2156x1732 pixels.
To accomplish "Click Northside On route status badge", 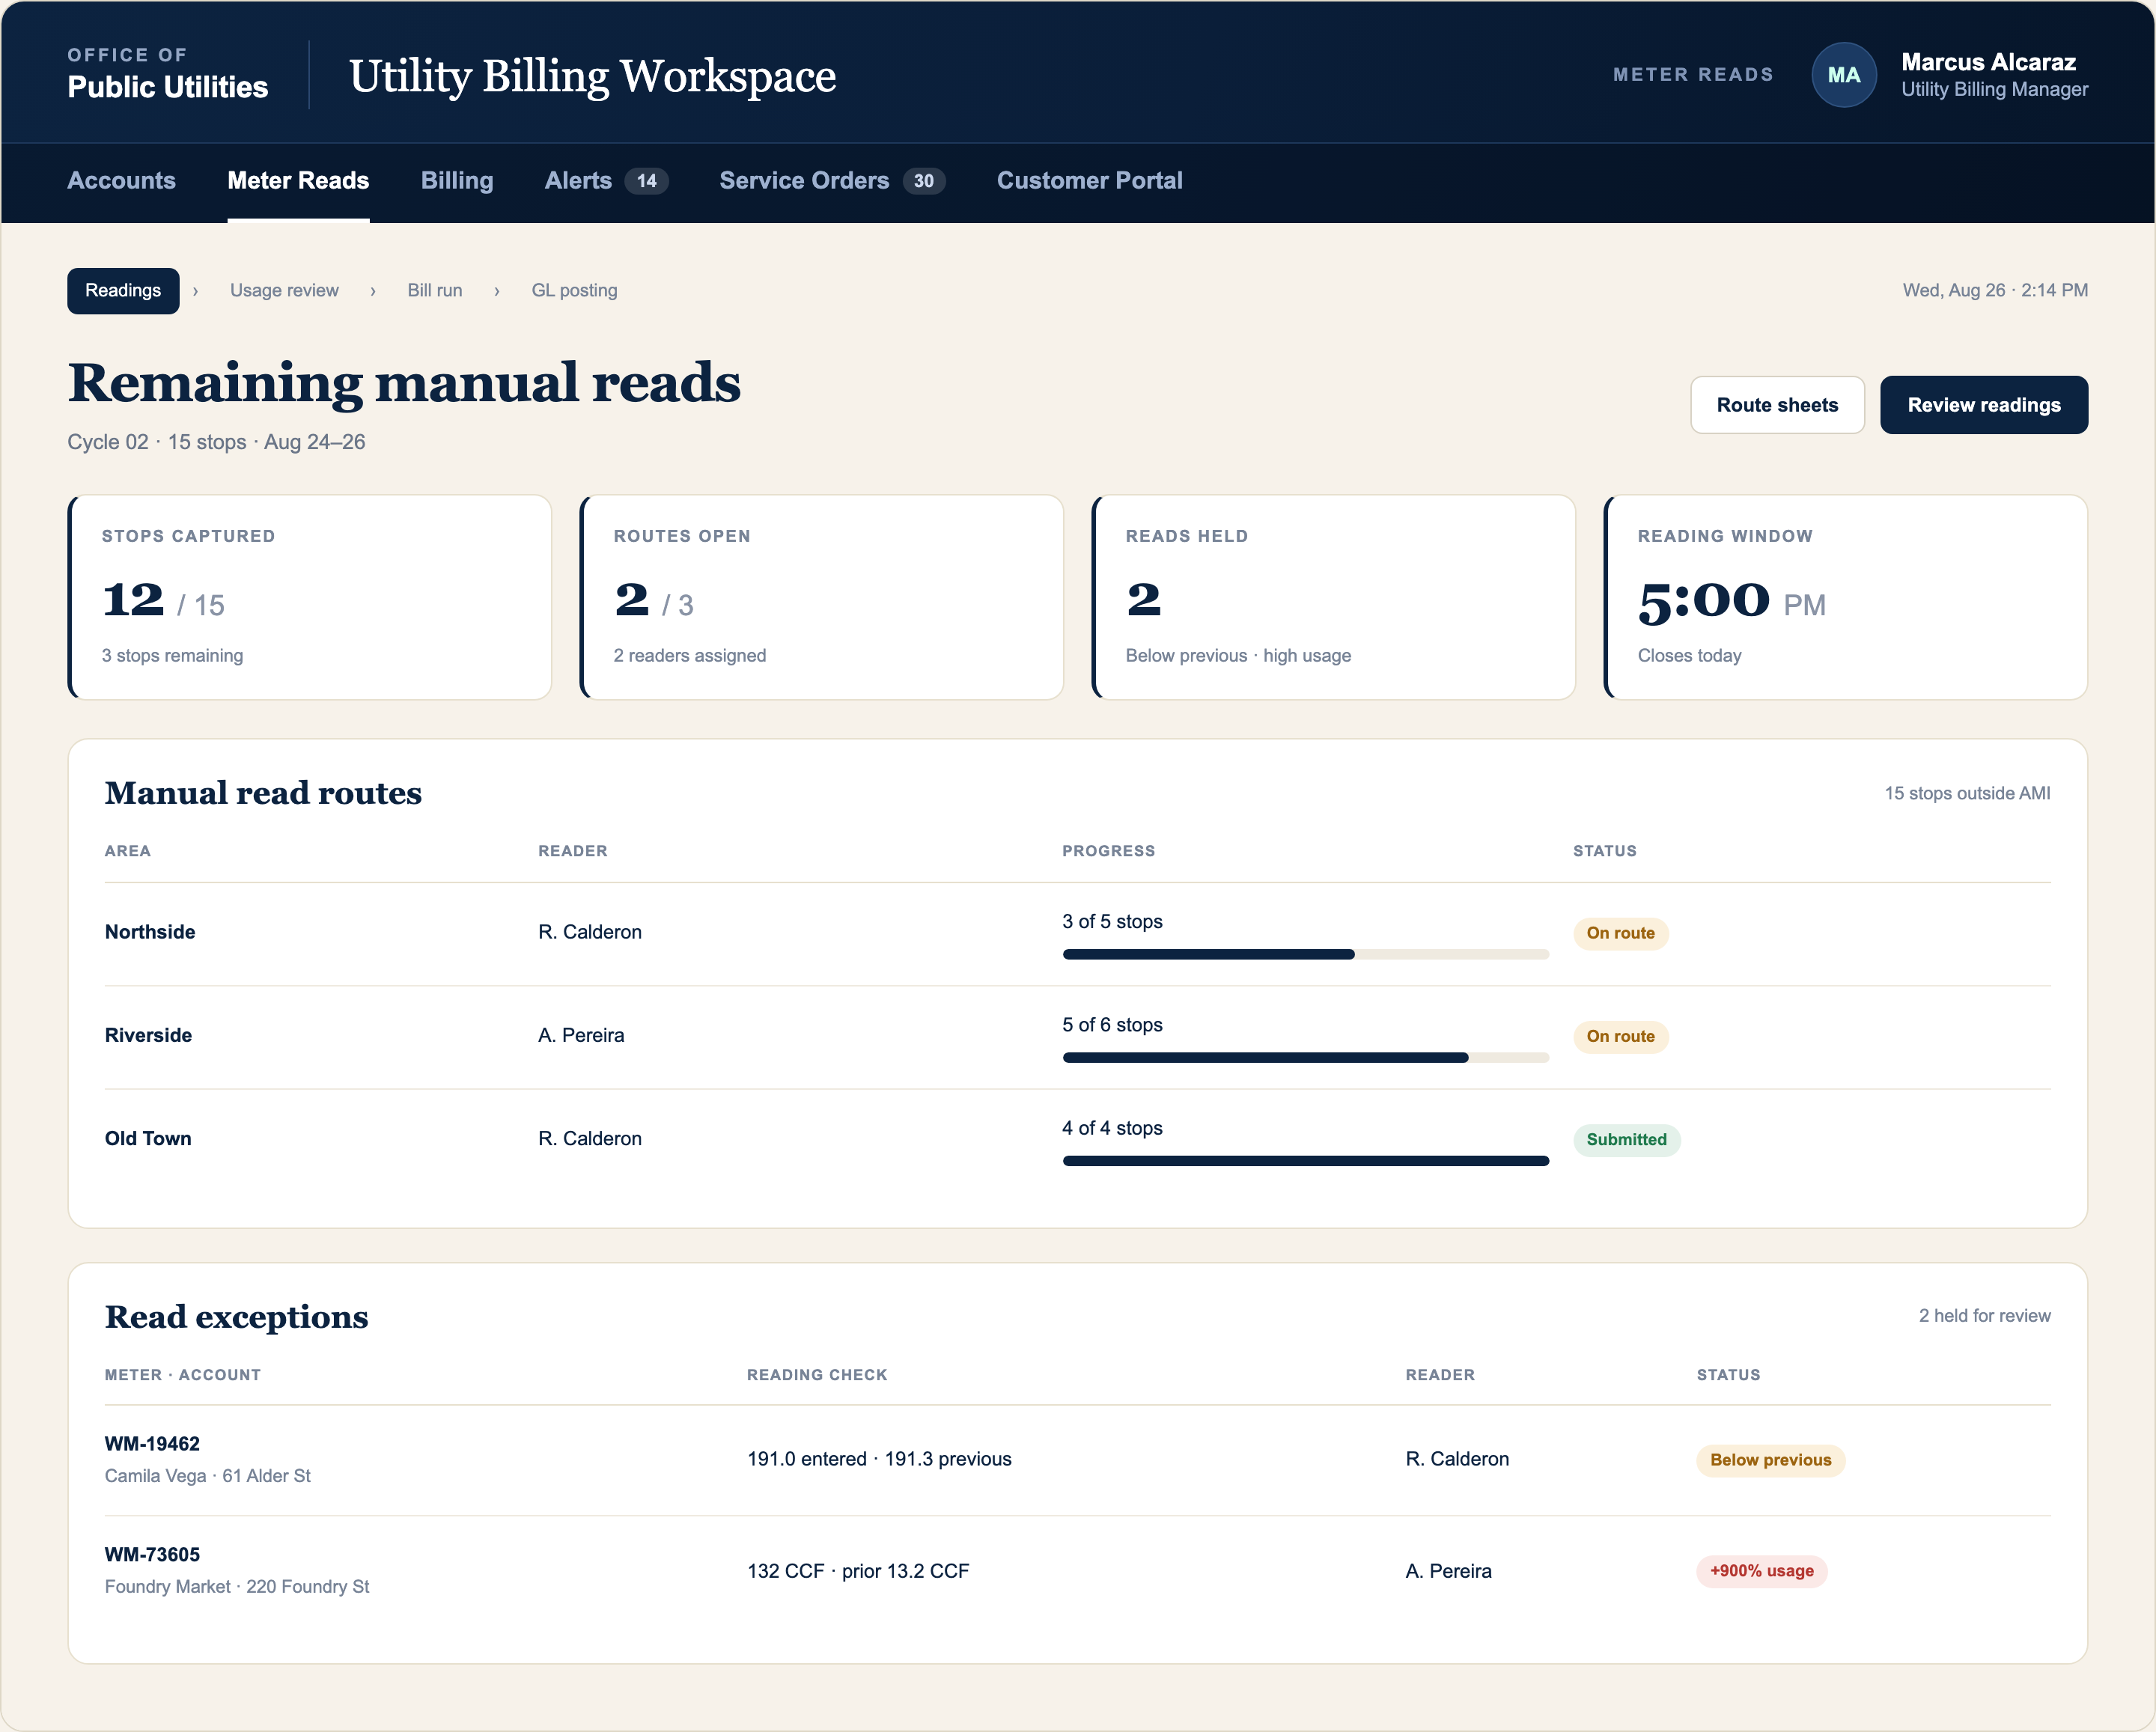I will click(x=1620, y=933).
